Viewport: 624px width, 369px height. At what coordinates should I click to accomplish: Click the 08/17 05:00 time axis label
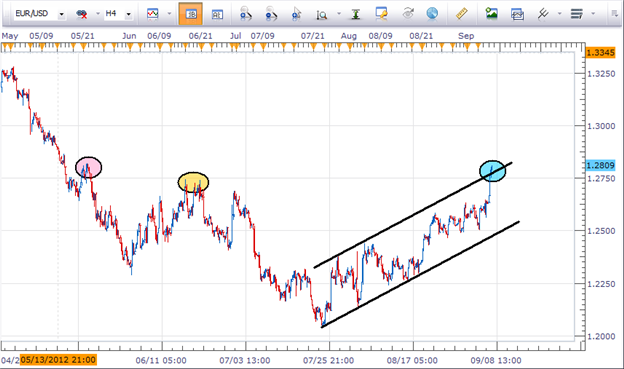412,361
